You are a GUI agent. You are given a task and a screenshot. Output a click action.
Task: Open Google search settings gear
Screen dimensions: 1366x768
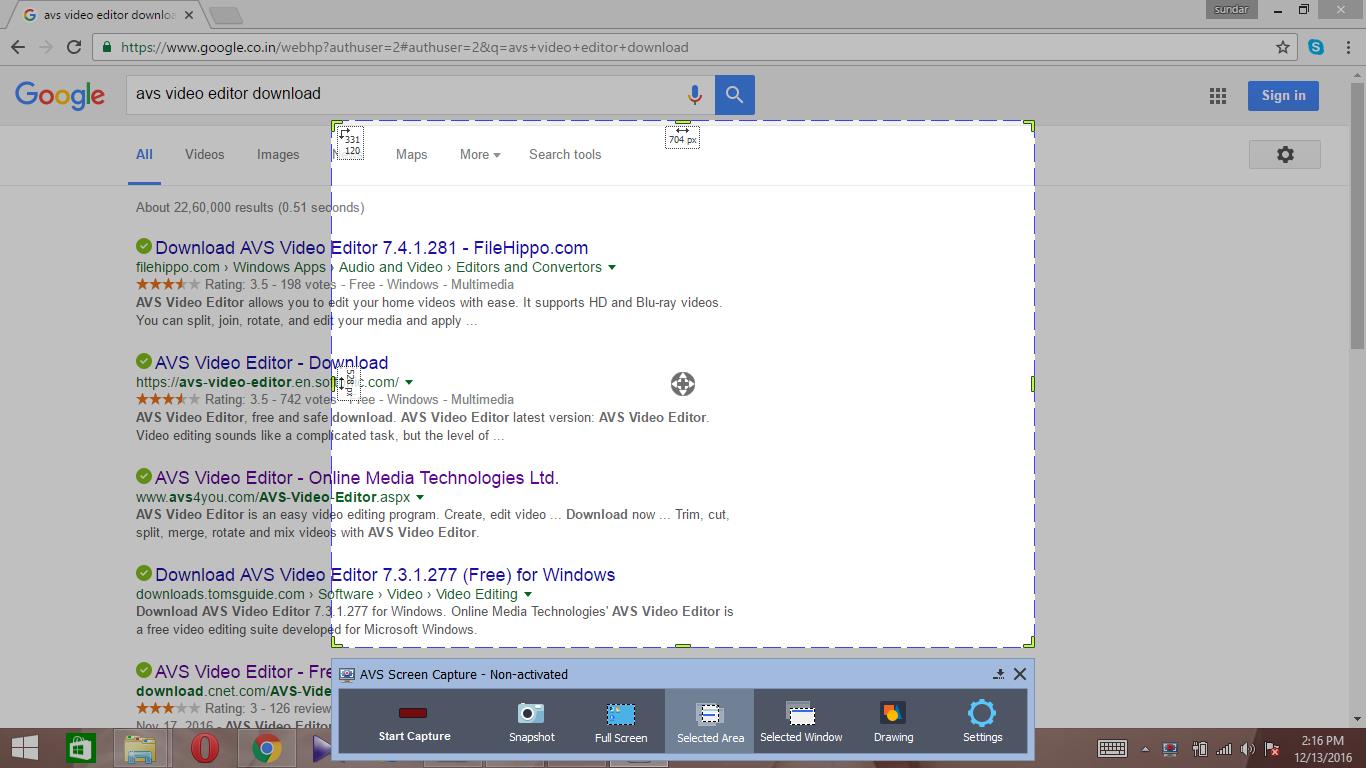(x=1285, y=154)
